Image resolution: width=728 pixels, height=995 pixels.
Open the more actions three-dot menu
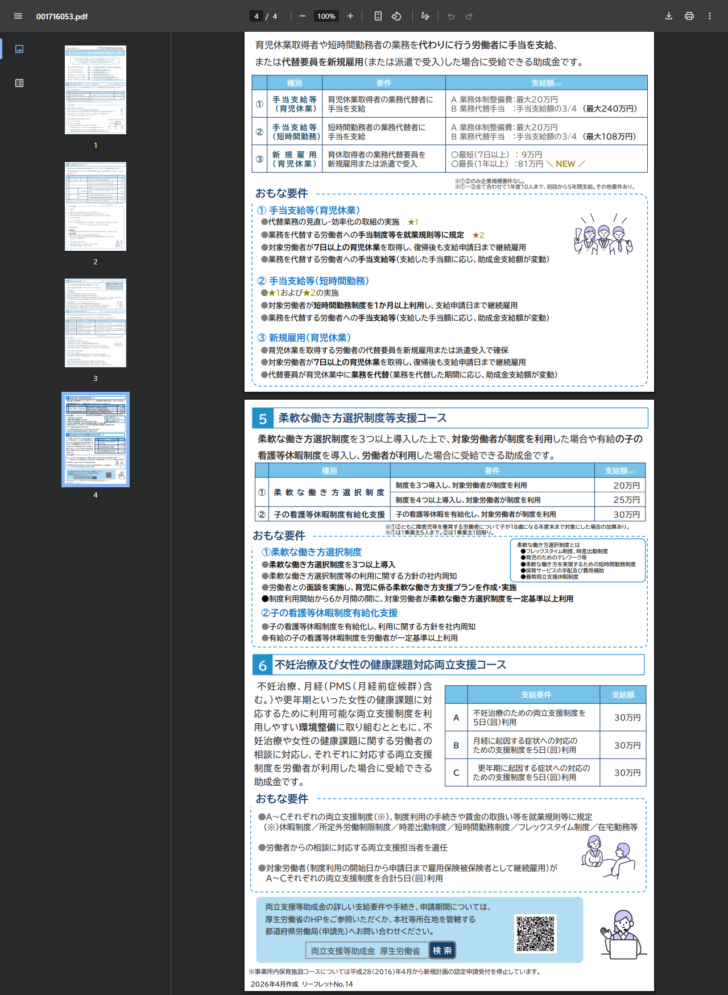(710, 16)
